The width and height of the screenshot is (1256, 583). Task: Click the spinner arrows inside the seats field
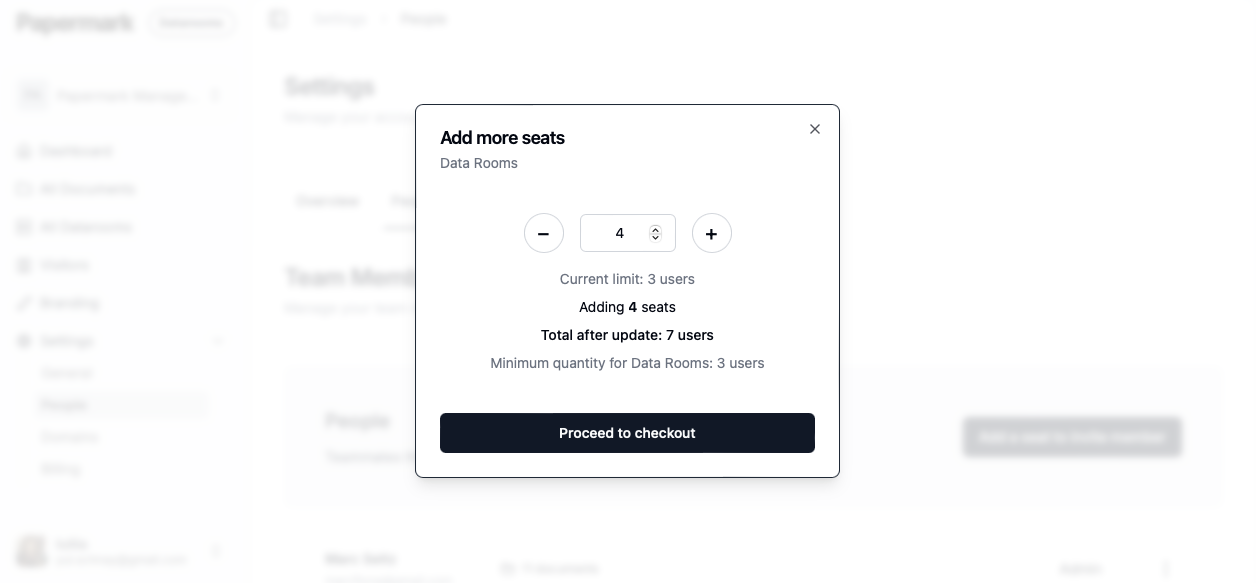(655, 233)
